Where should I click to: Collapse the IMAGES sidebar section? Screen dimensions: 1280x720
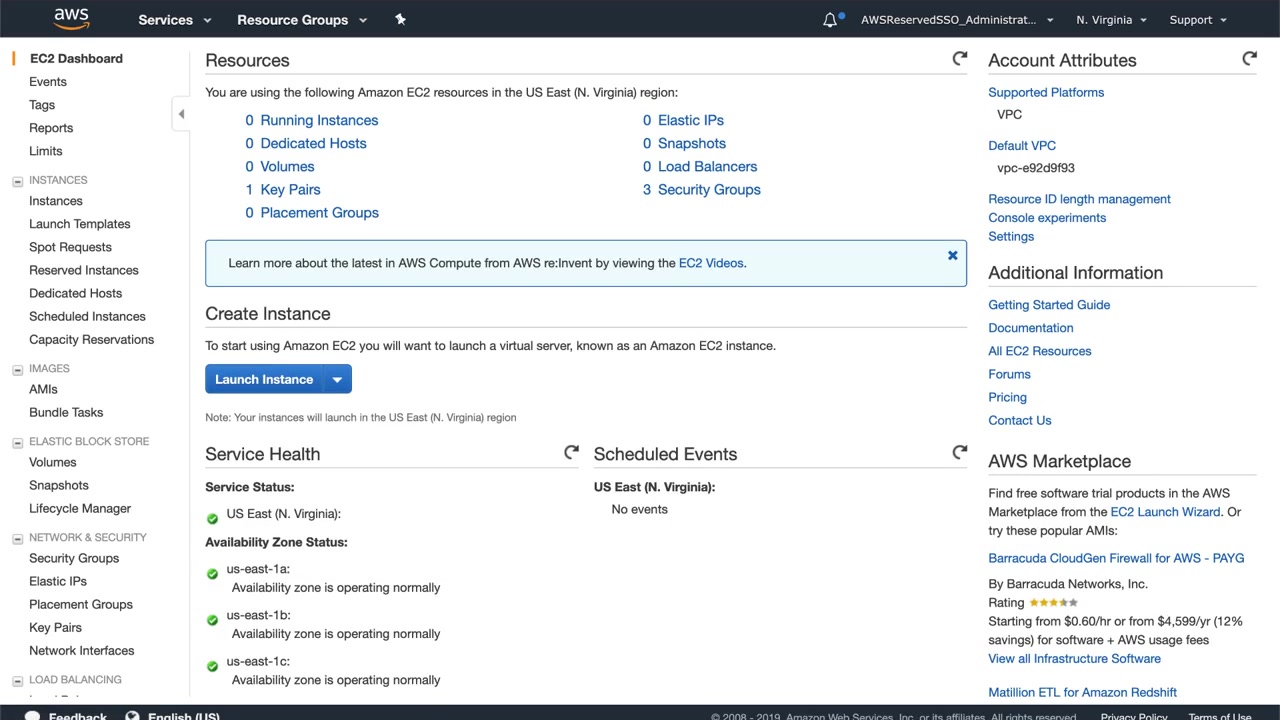click(x=18, y=369)
